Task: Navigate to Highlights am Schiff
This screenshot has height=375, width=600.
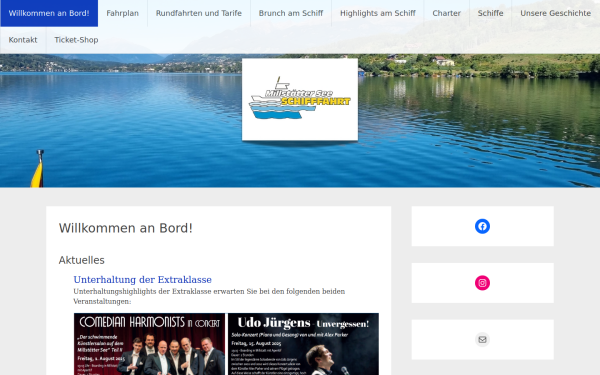Action: [x=378, y=13]
